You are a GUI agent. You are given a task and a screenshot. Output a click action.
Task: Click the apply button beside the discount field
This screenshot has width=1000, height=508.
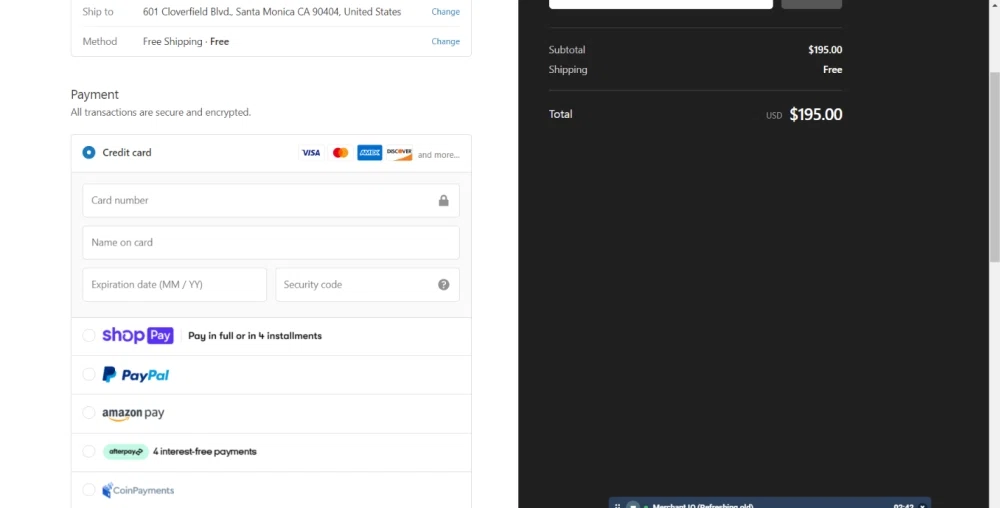coord(811,4)
